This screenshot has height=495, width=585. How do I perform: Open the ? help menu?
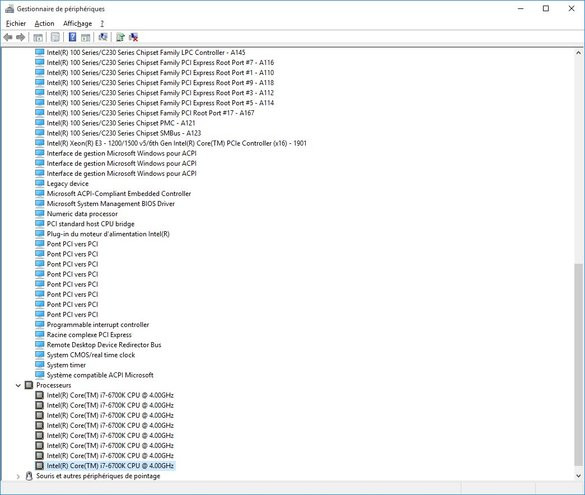pyautogui.click(x=102, y=24)
